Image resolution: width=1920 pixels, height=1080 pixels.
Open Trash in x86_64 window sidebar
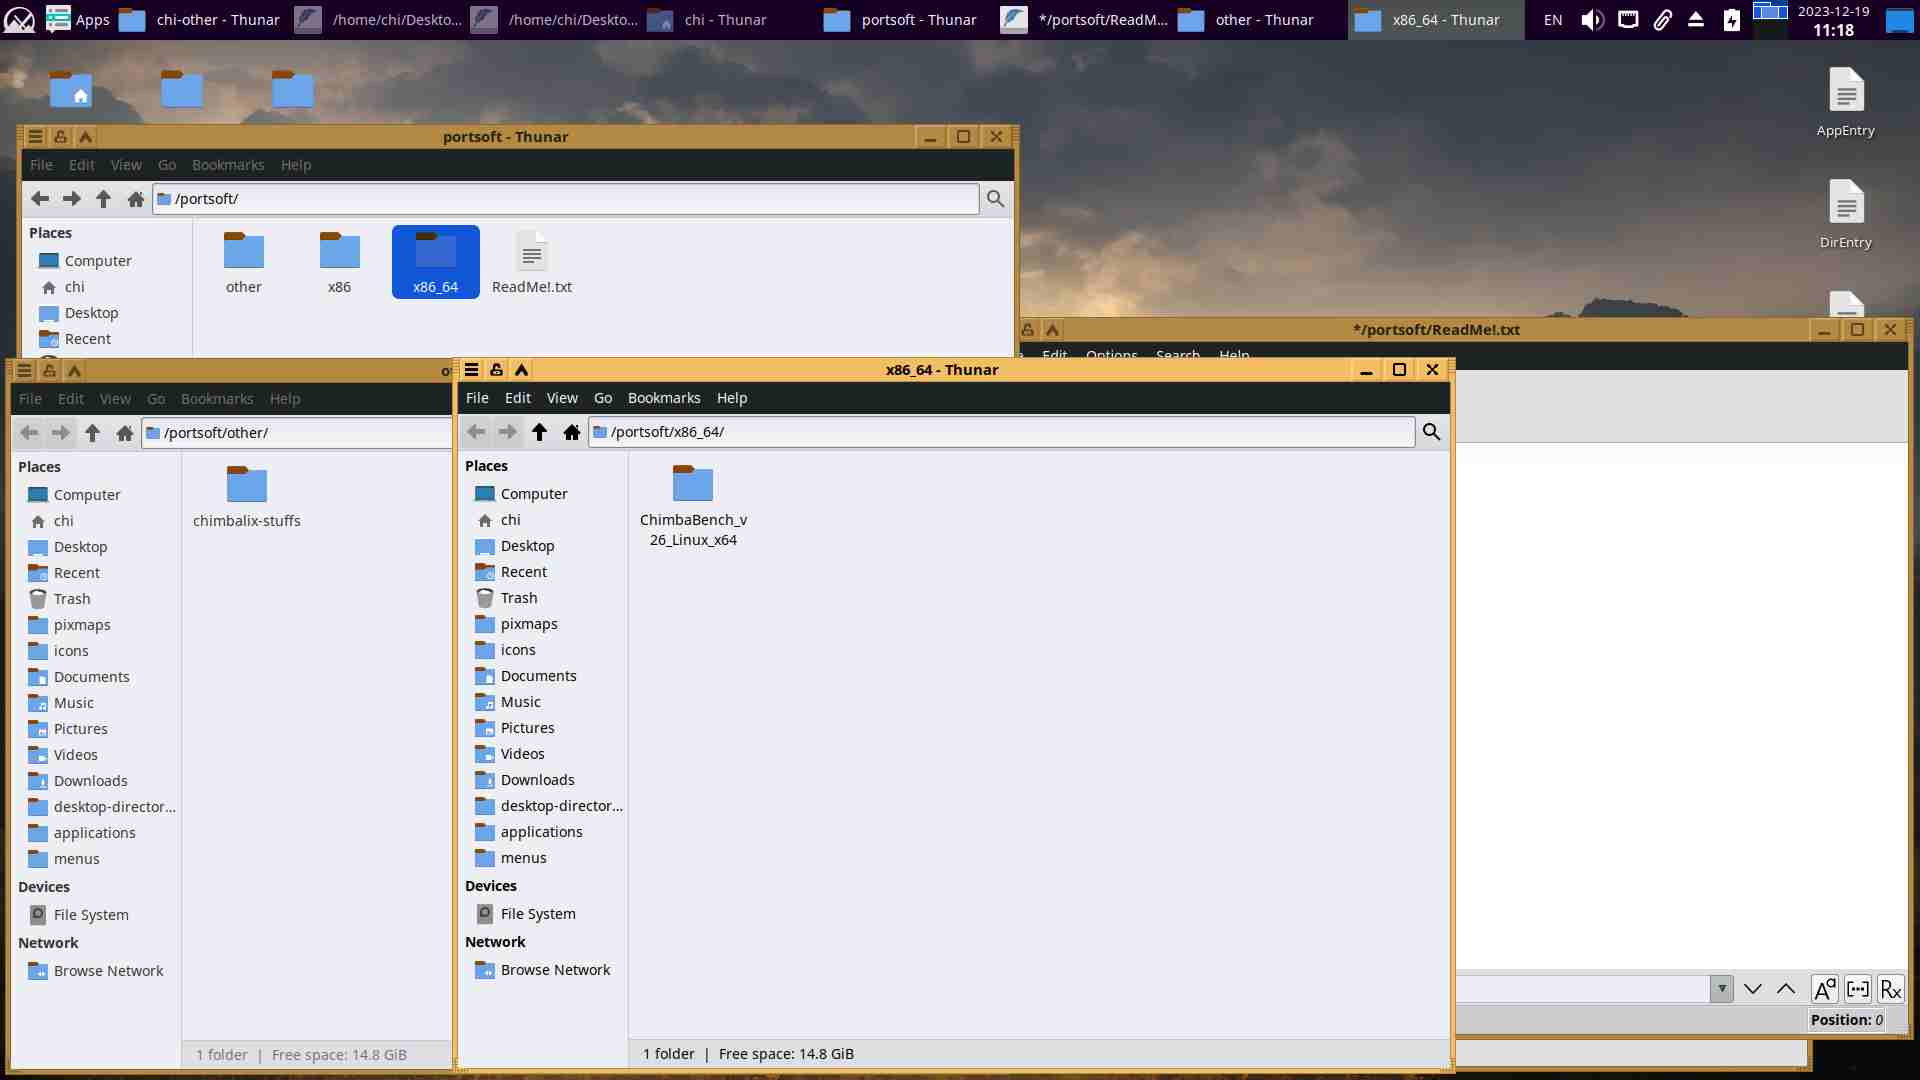point(518,598)
